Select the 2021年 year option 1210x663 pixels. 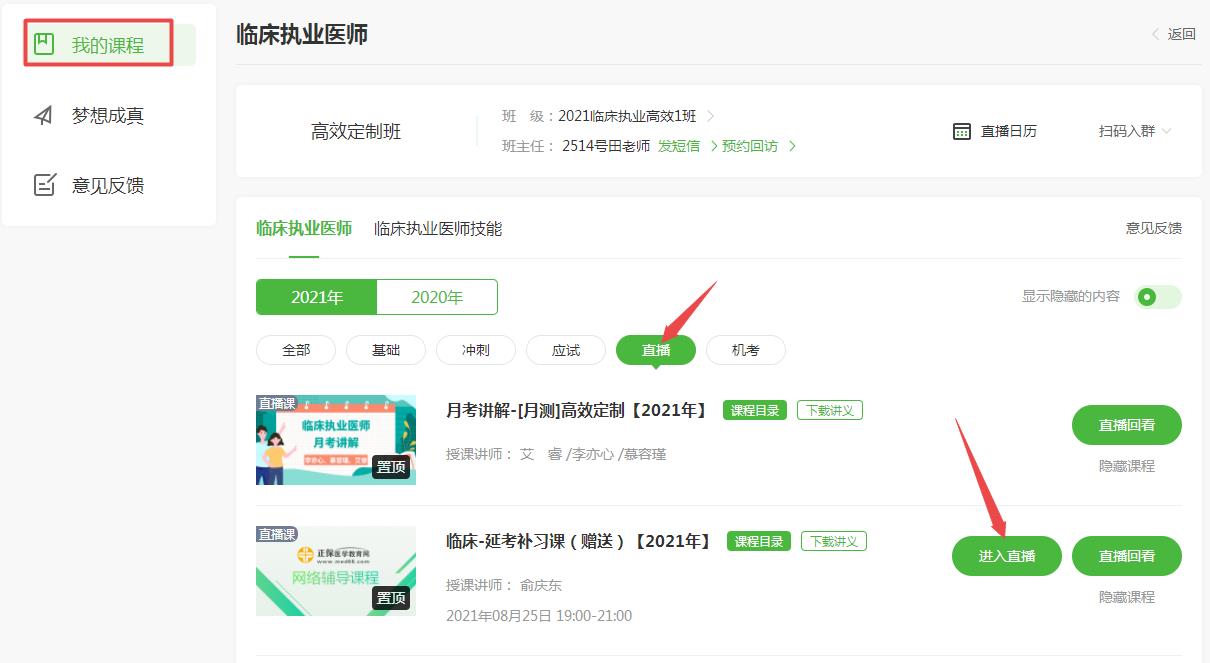point(317,297)
